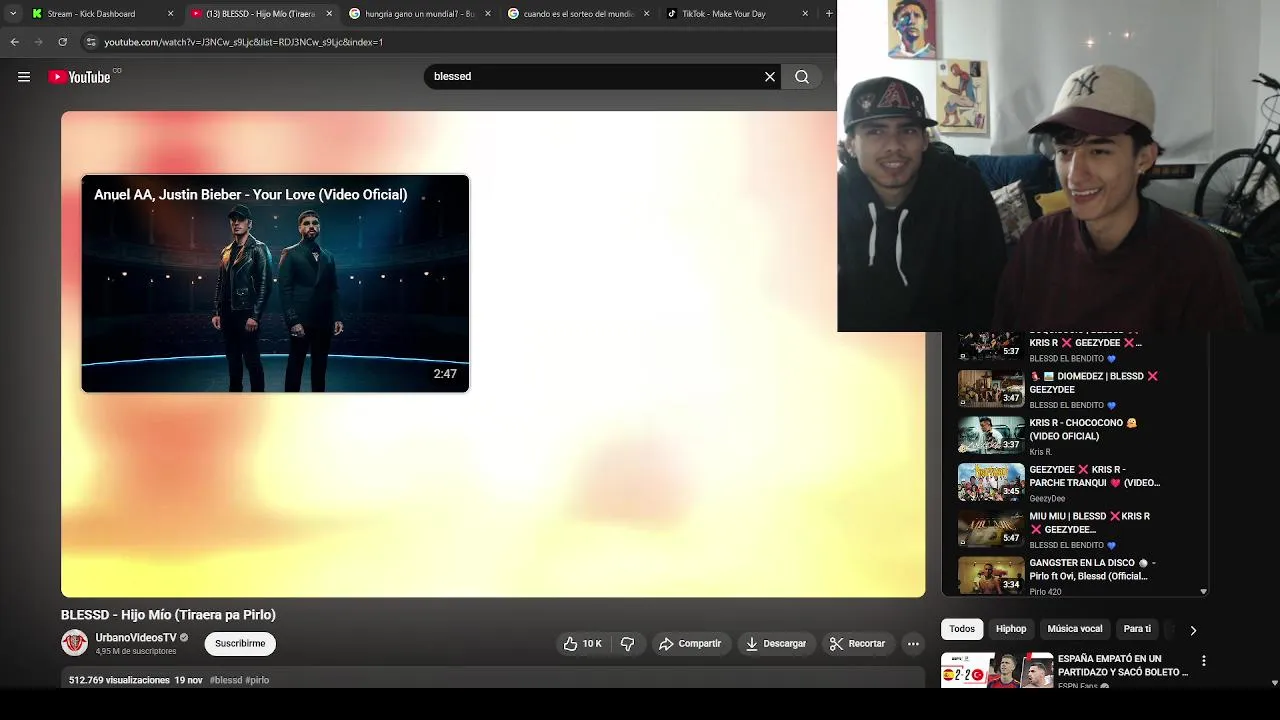The width and height of the screenshot is (1280, 720).
Task: Go back in browser history
Action: tap(14, 42)
